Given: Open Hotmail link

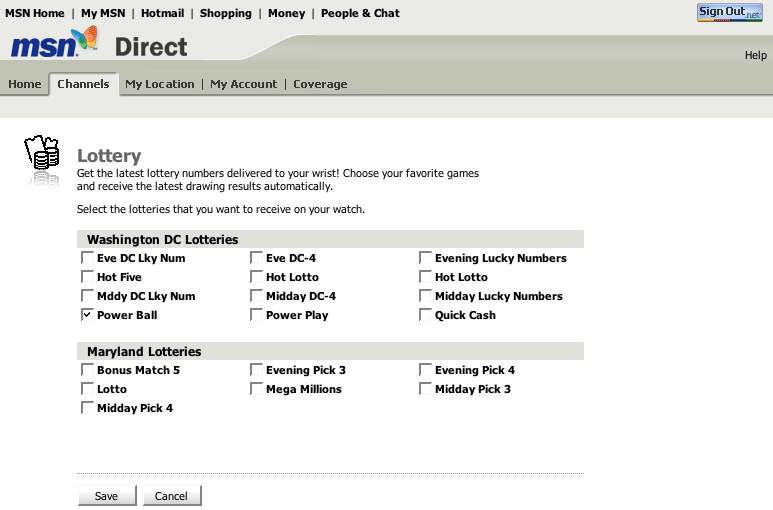Looking at the screenshot, I should coord(163,13).
